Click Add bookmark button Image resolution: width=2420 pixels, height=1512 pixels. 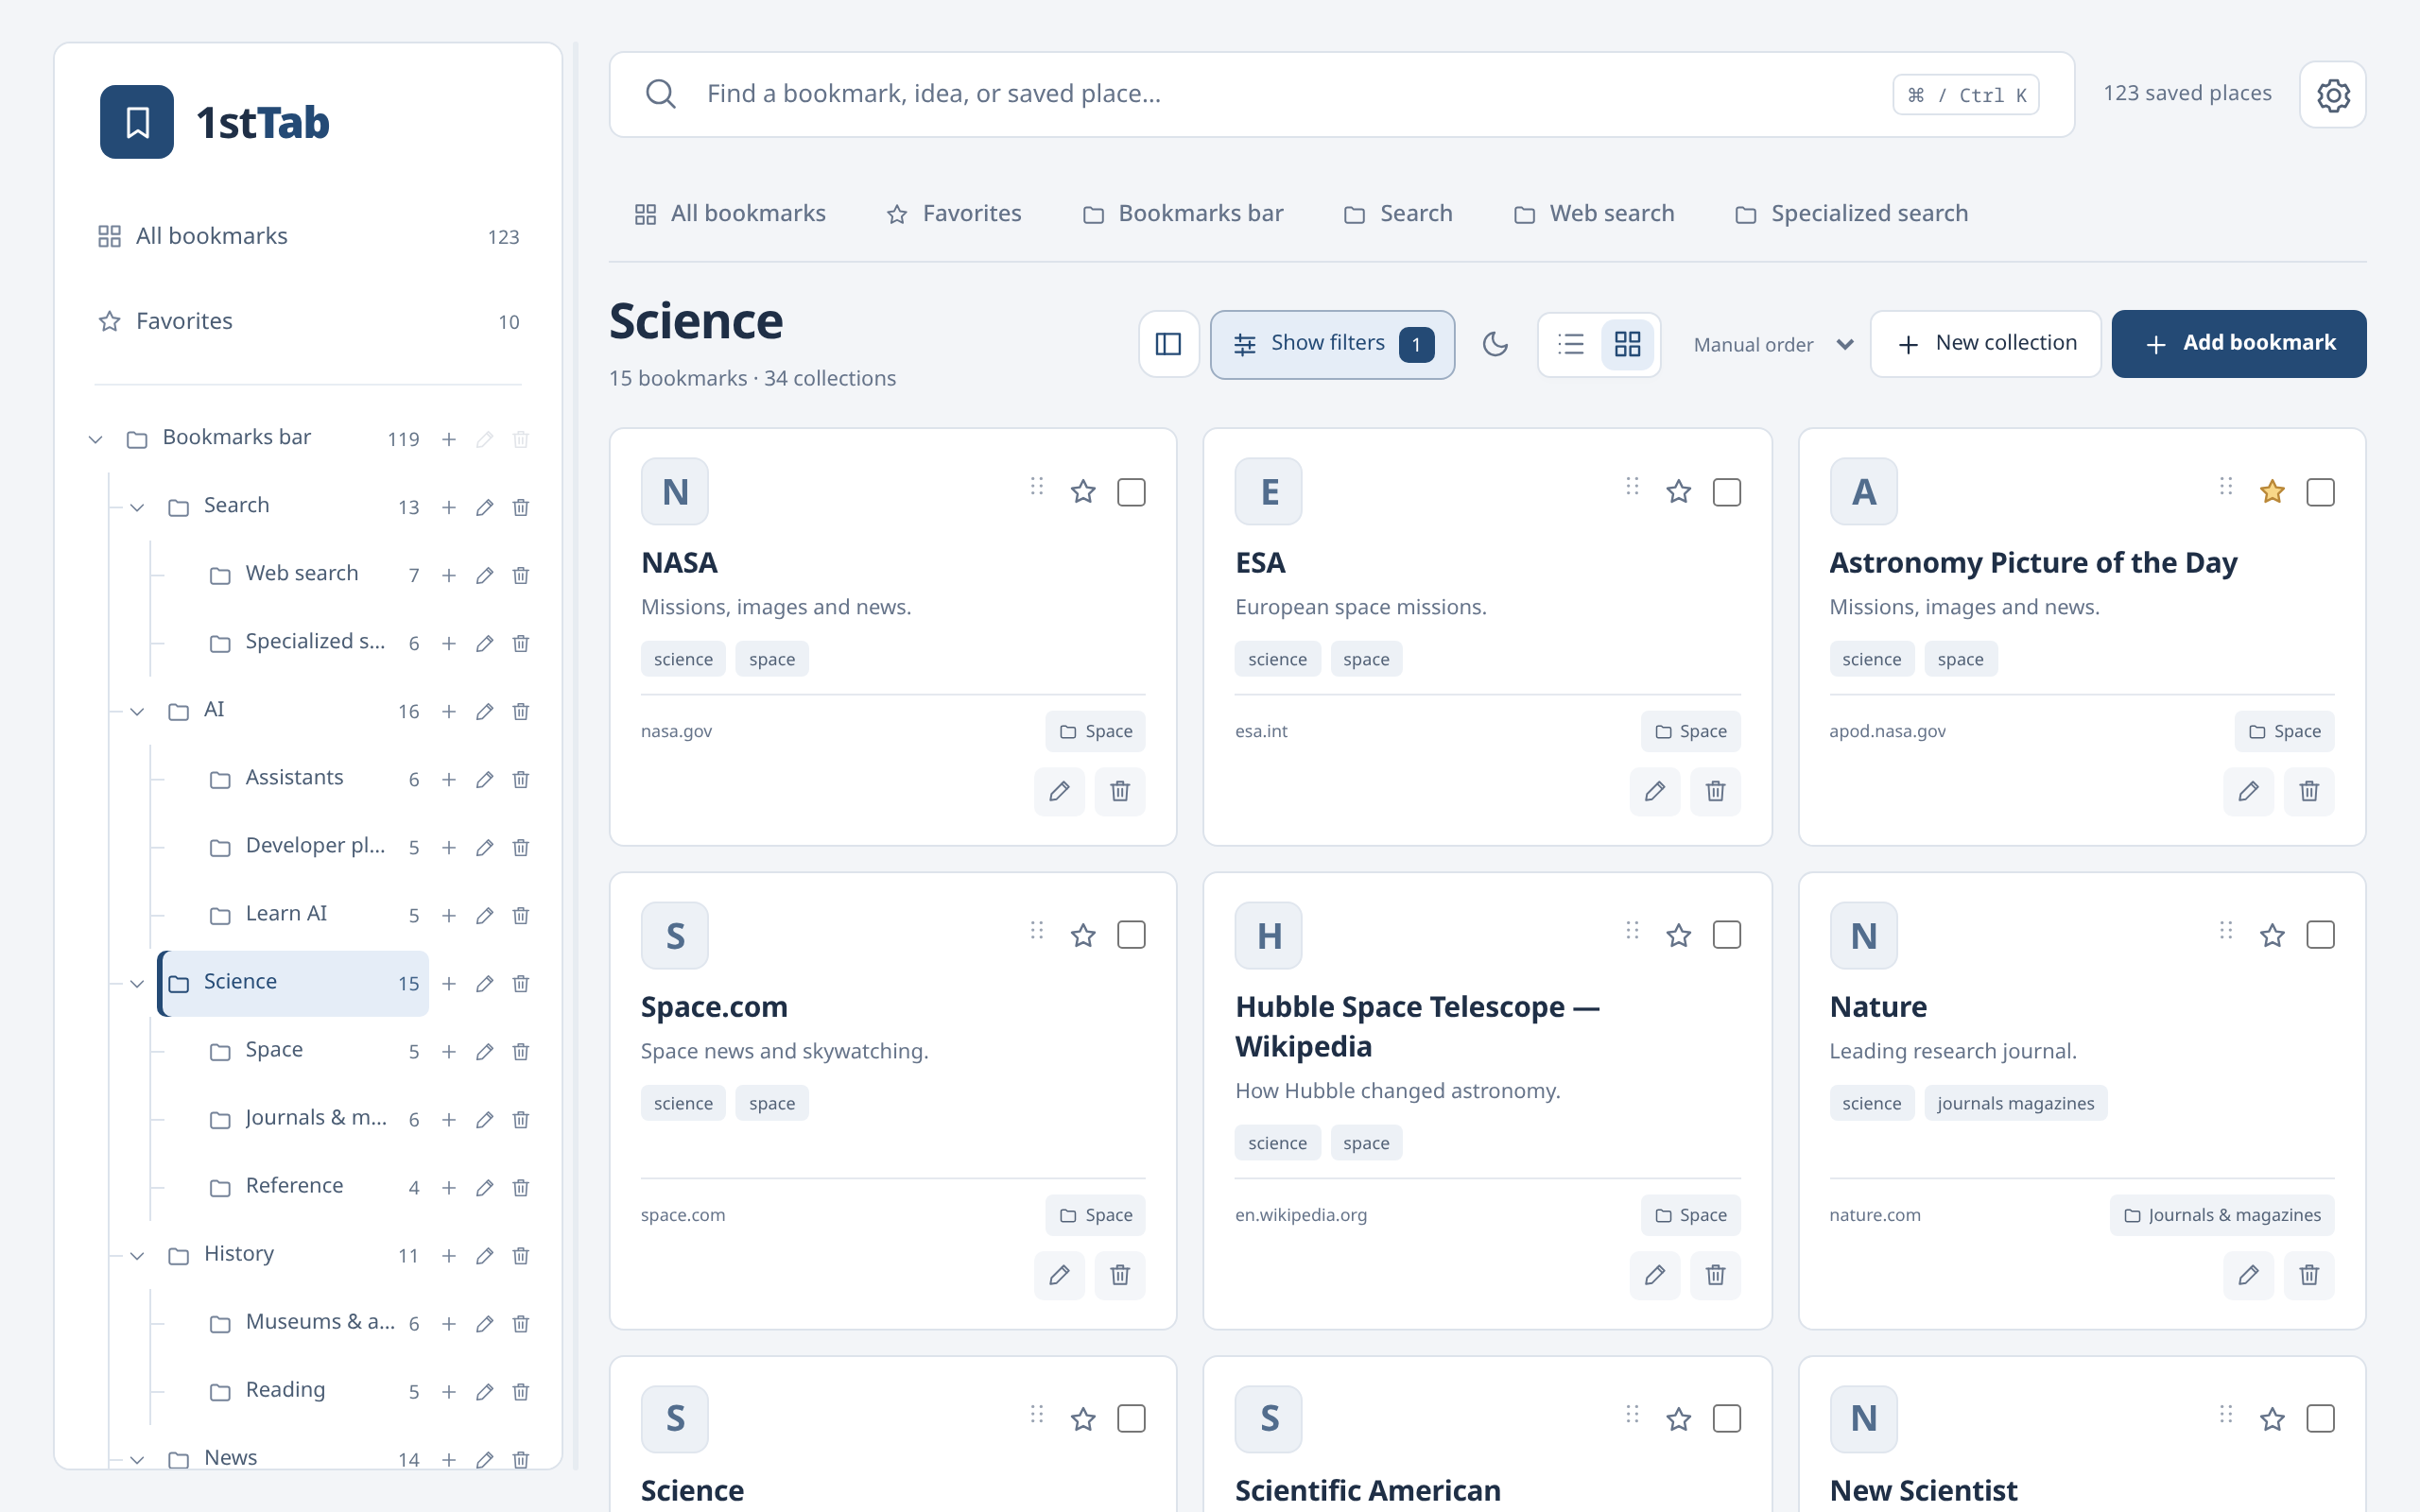(2238, 344)
